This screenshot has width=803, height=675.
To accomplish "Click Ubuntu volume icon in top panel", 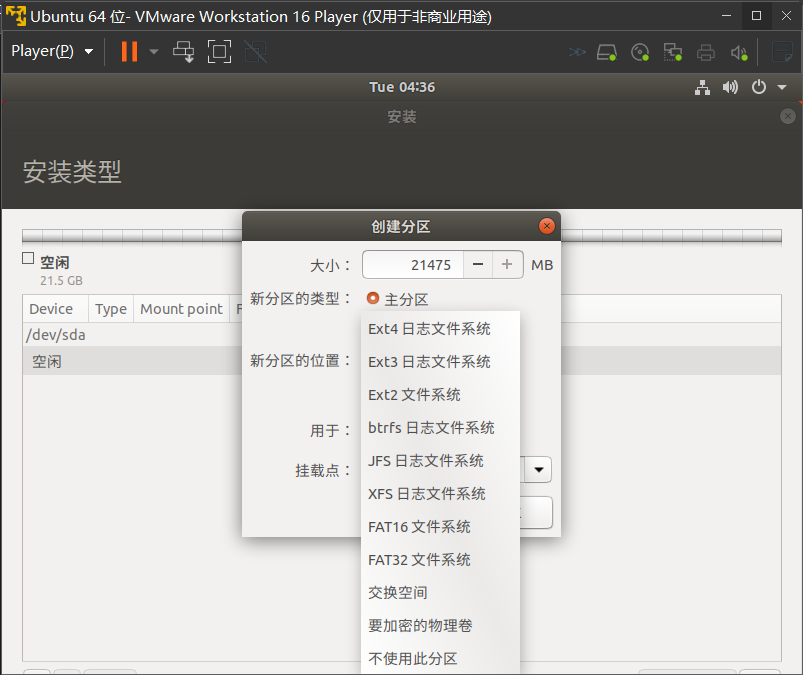I will pyautogui.click(x=730, y=87).
